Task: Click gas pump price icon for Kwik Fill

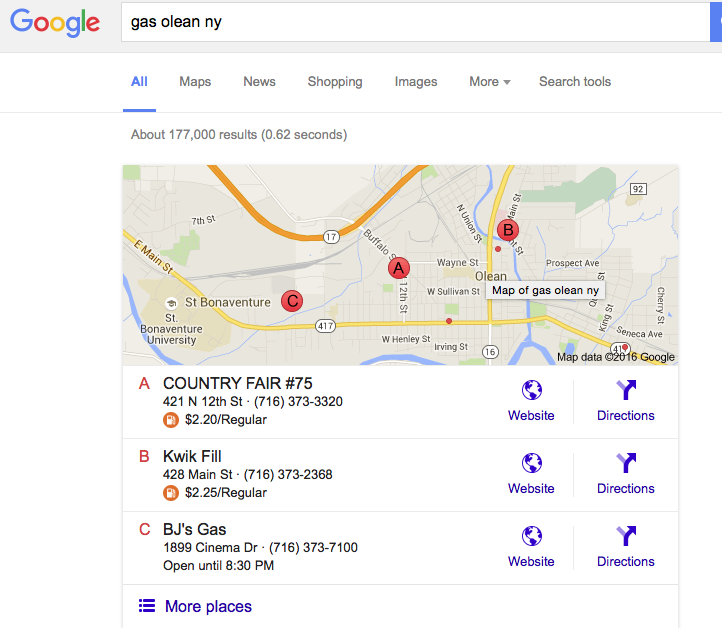Action: [x=171, y=493]
